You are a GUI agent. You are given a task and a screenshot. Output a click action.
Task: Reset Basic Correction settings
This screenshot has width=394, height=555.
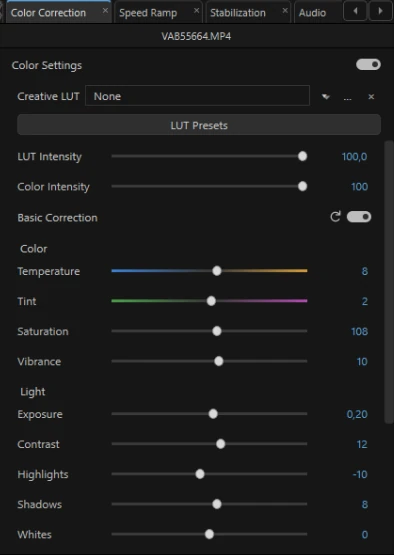(335, 216)
